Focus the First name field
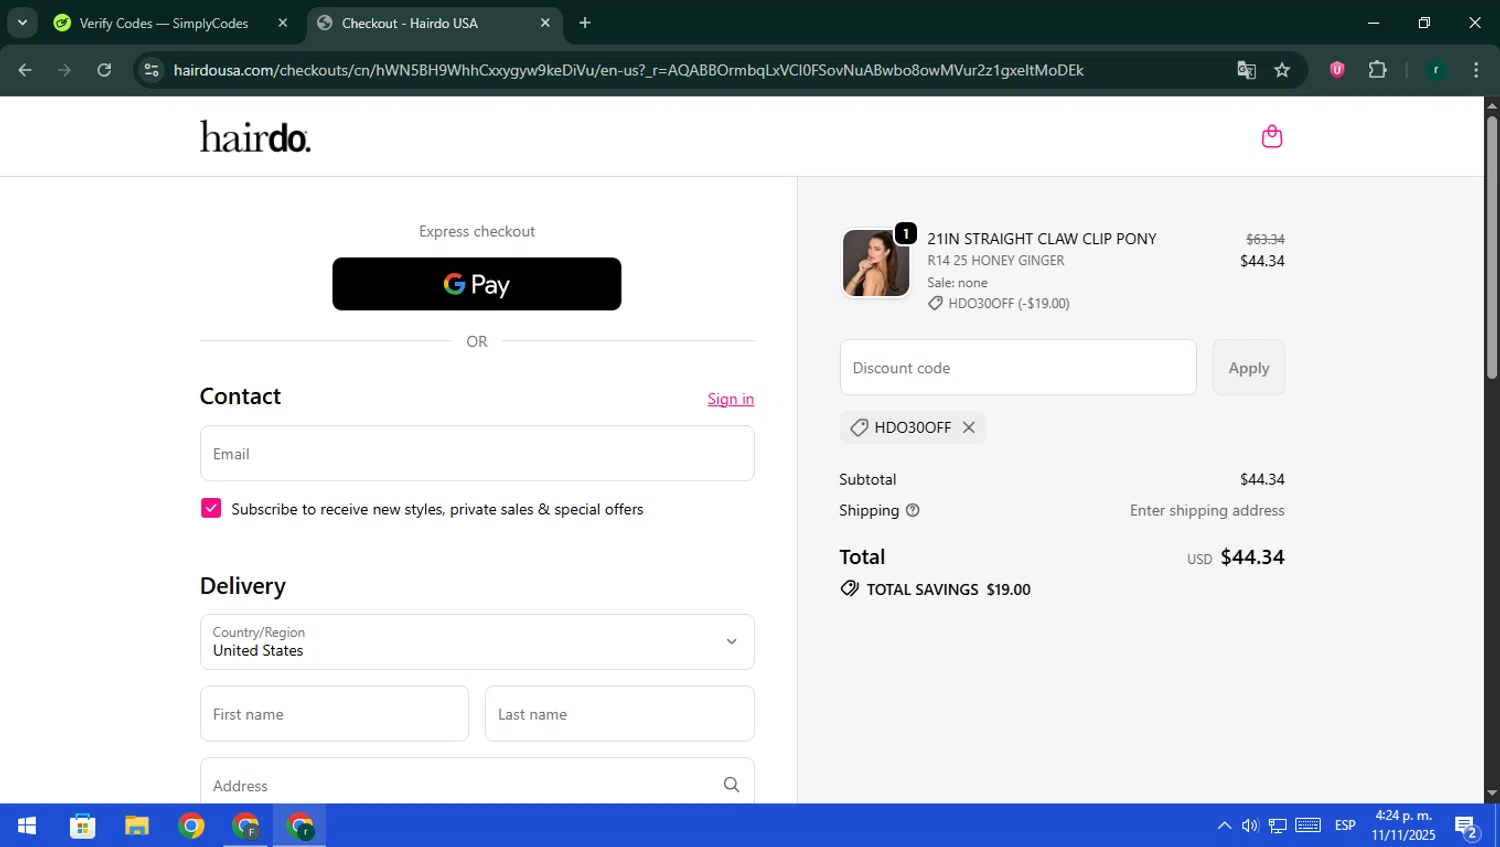 (x=334, y=713)
